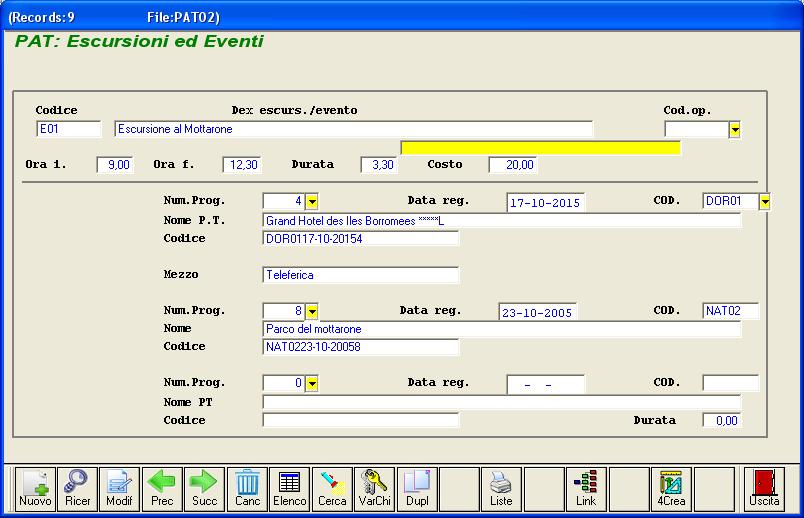This screenshot has height=518, width=804.
Task: Click the bottom Durata field 0,00
Action: [x=721, y=421]
